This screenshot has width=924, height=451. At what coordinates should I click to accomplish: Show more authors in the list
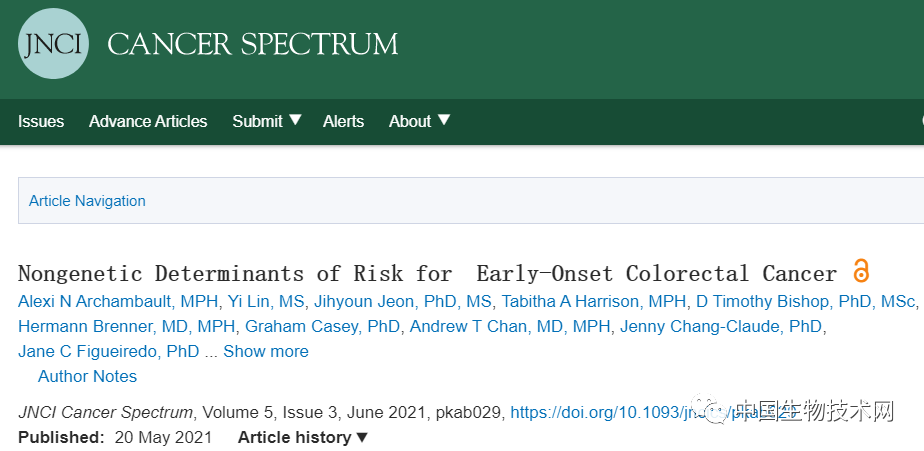point(266,351)
